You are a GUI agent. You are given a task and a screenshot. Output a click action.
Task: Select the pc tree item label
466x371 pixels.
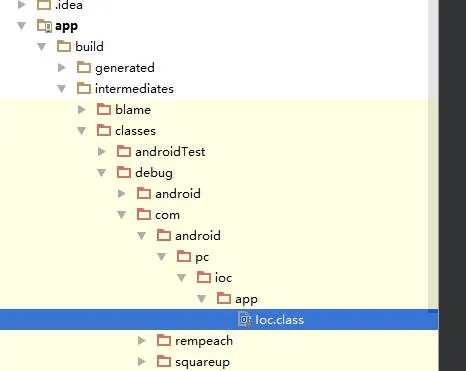coord(202,257)
